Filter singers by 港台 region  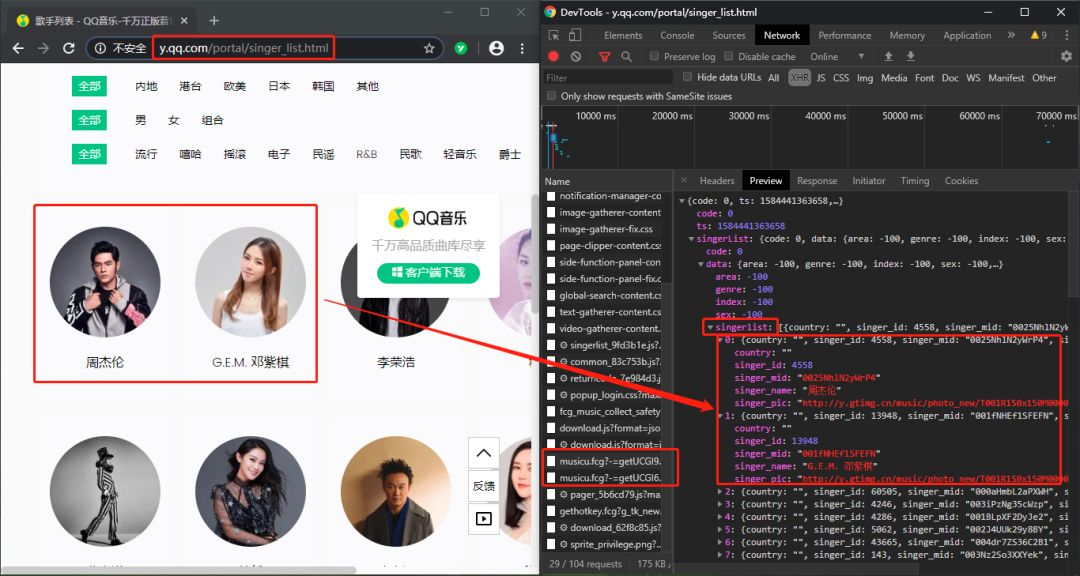tap(190, 86)
